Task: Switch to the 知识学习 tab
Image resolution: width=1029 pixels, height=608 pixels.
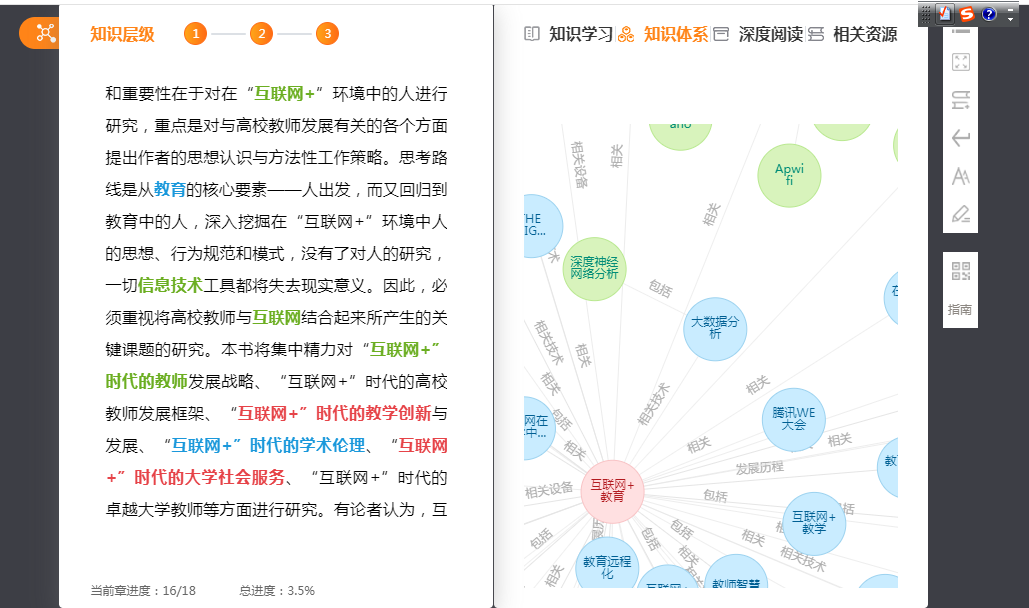Action: (569, 34)
